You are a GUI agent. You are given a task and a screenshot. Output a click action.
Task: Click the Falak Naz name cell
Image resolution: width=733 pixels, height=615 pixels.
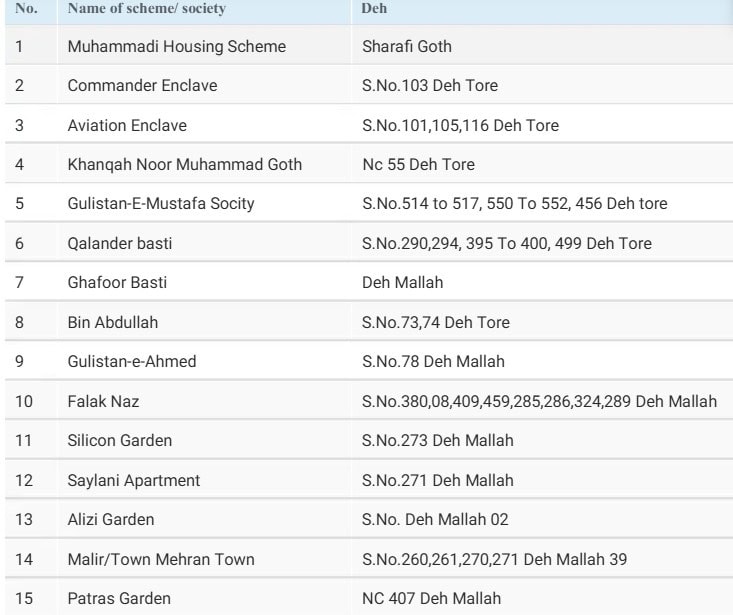click(103, 402)
